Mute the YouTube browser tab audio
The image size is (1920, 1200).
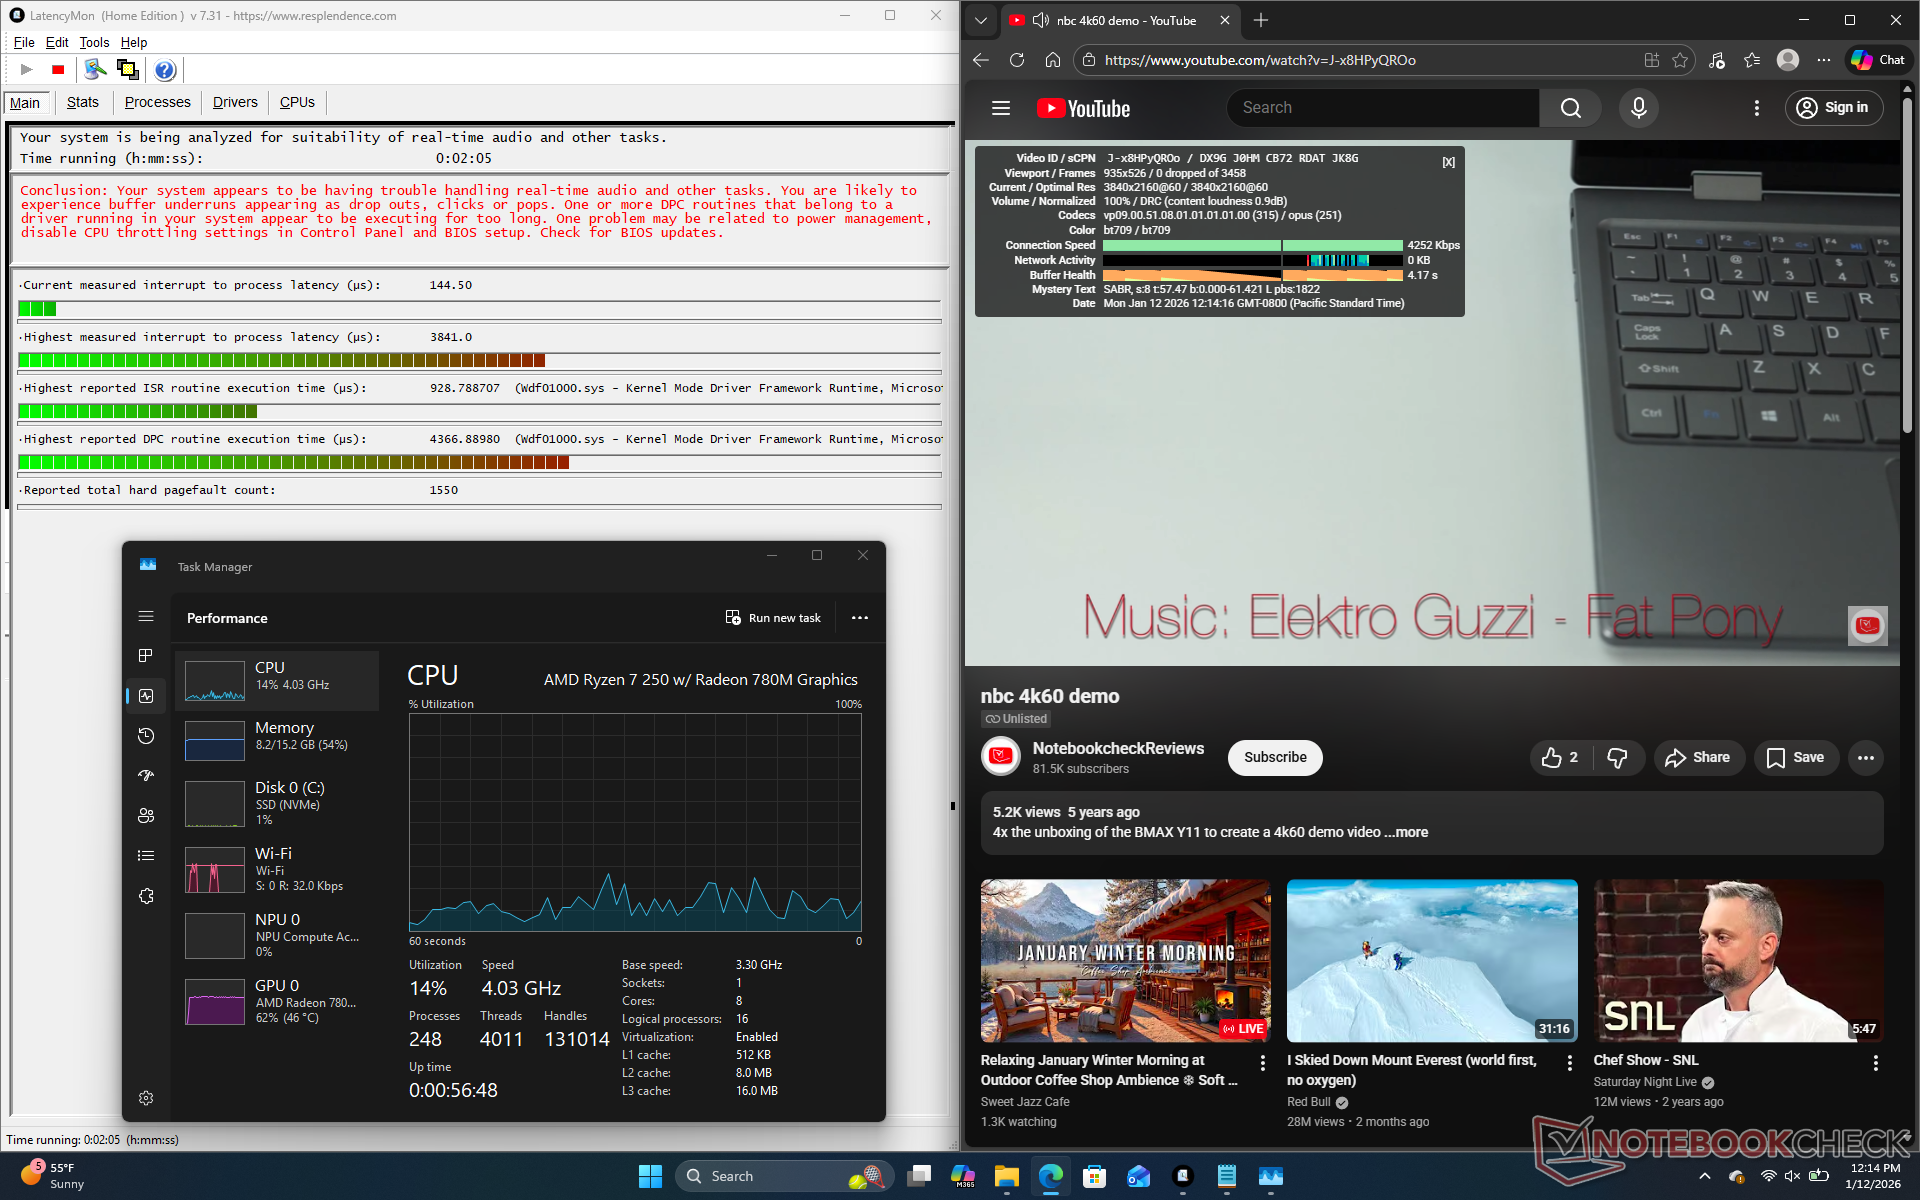[x=1041, y=20]
